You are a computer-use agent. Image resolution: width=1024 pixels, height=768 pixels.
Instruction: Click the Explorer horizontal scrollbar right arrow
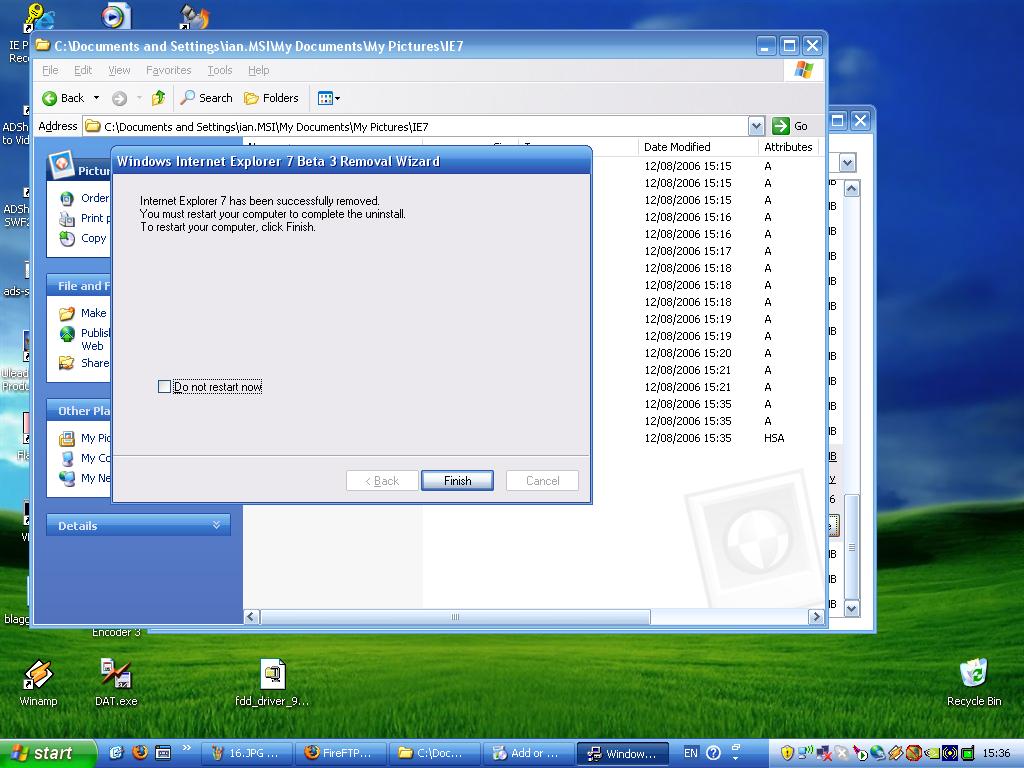[x=816, y=616]
